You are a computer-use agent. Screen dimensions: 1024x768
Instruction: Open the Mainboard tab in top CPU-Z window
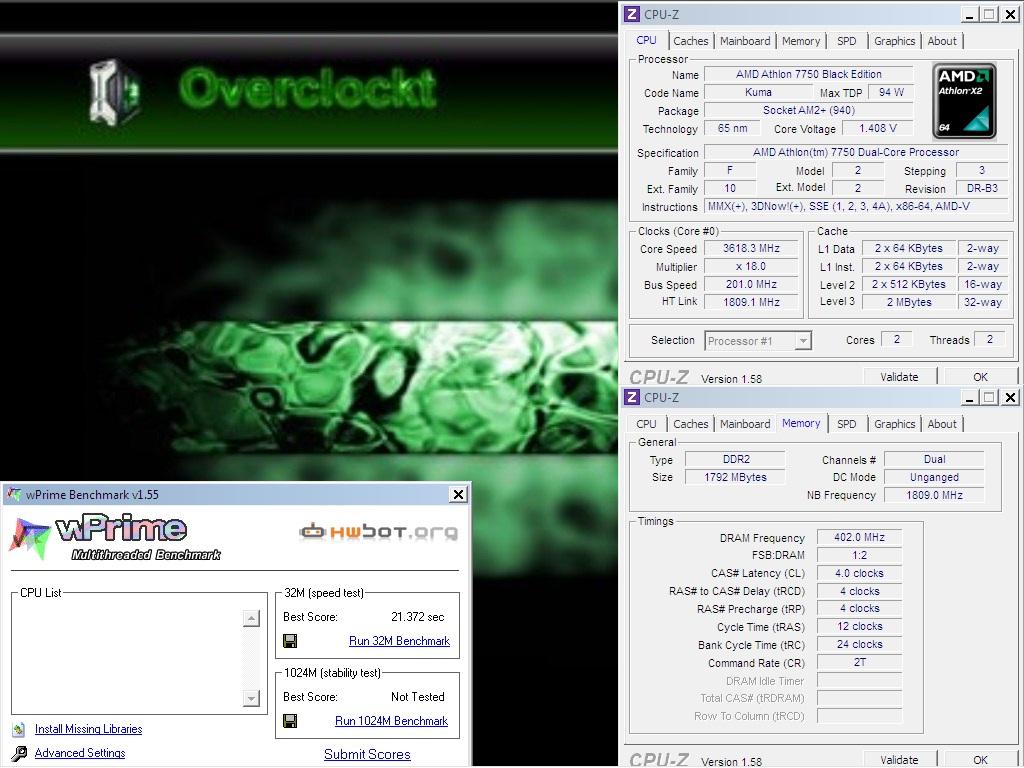pos(745,41)
